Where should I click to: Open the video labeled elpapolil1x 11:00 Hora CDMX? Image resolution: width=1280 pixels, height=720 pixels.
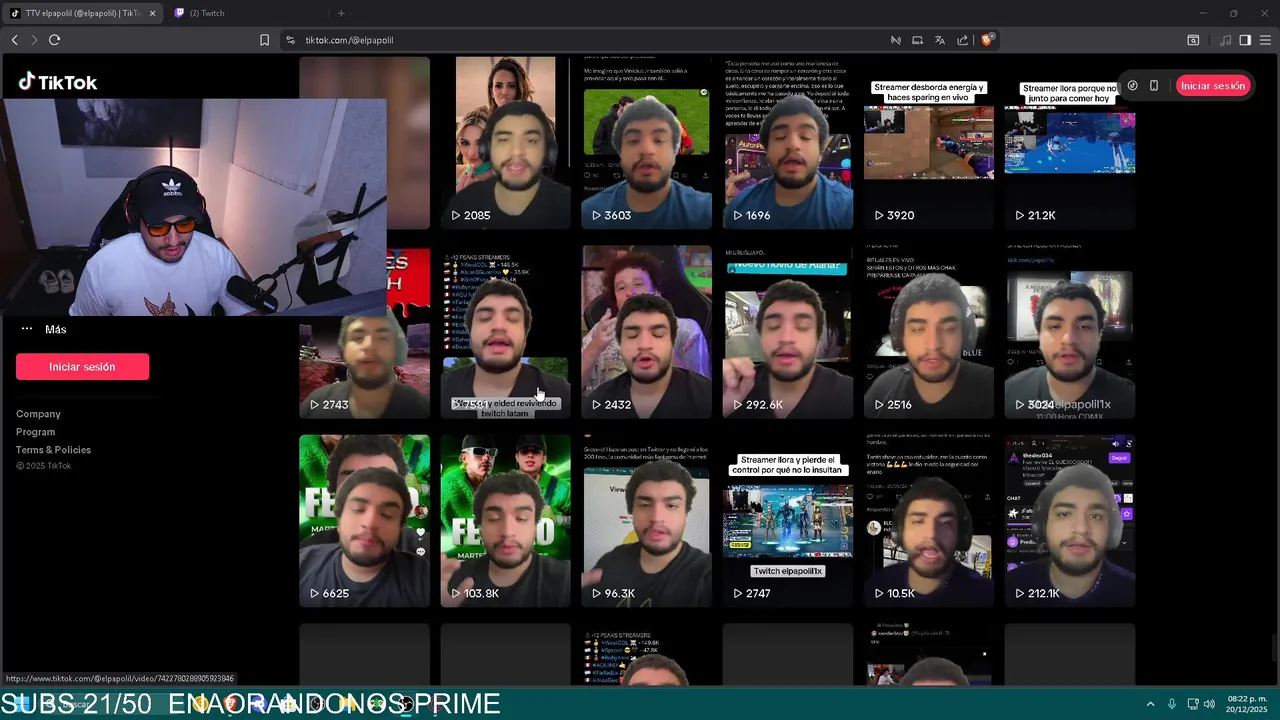click(1069, 332)
